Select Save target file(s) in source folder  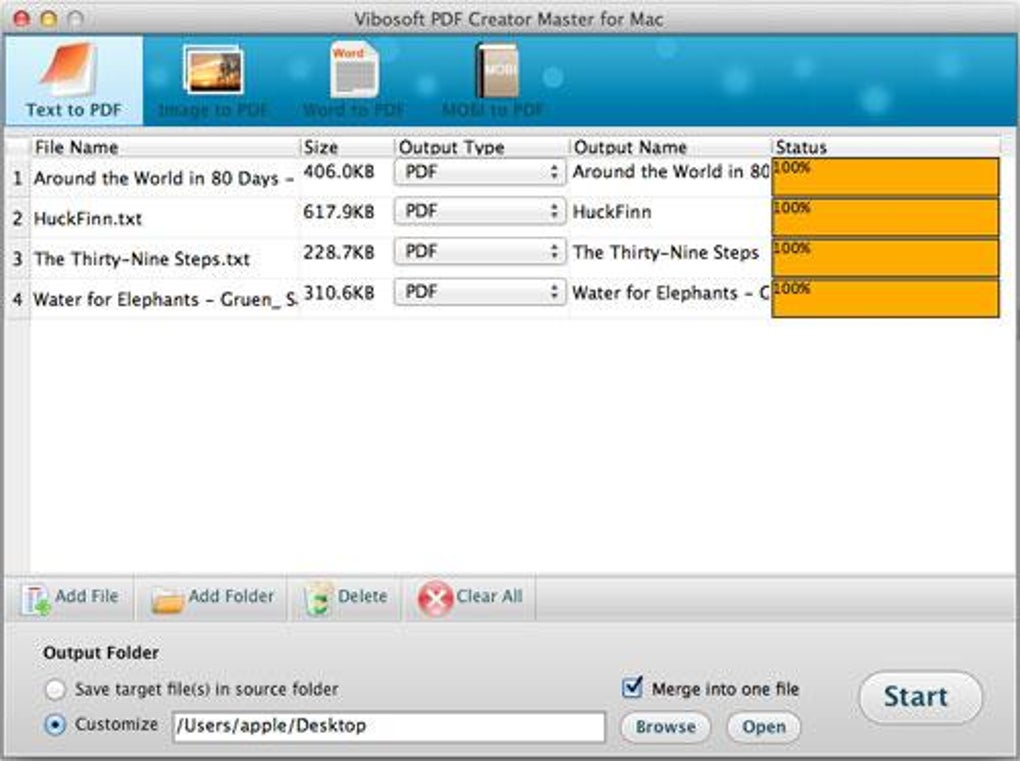click(x=55, y=689)
